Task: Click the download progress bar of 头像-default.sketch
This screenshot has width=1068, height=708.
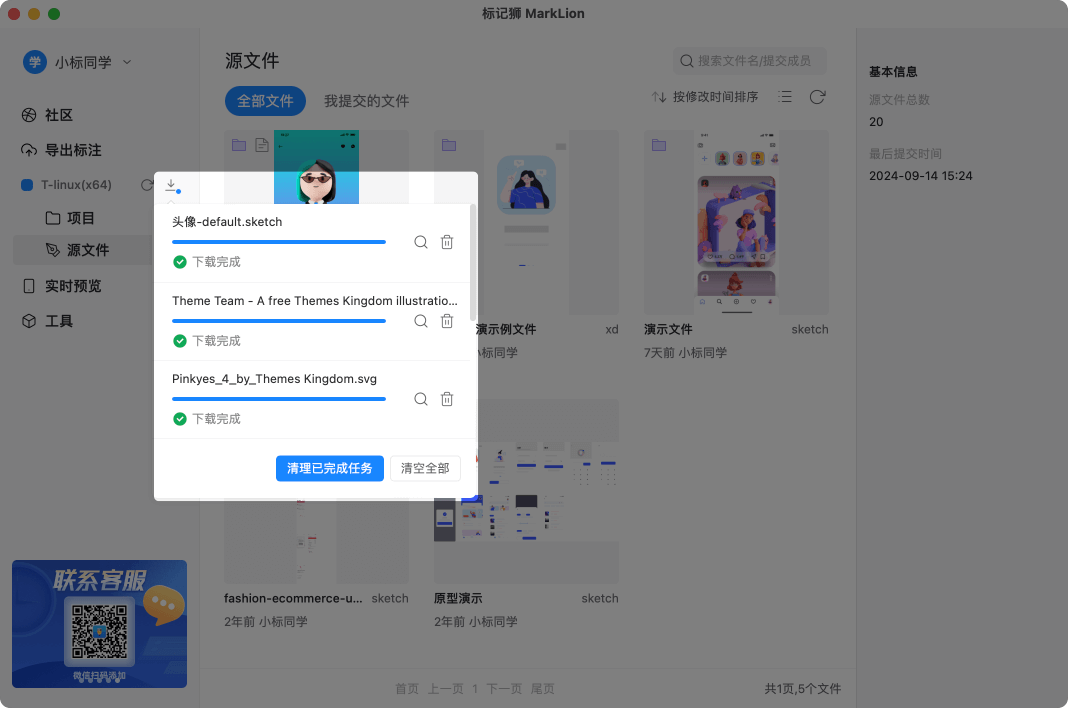Action: [278, 241]
